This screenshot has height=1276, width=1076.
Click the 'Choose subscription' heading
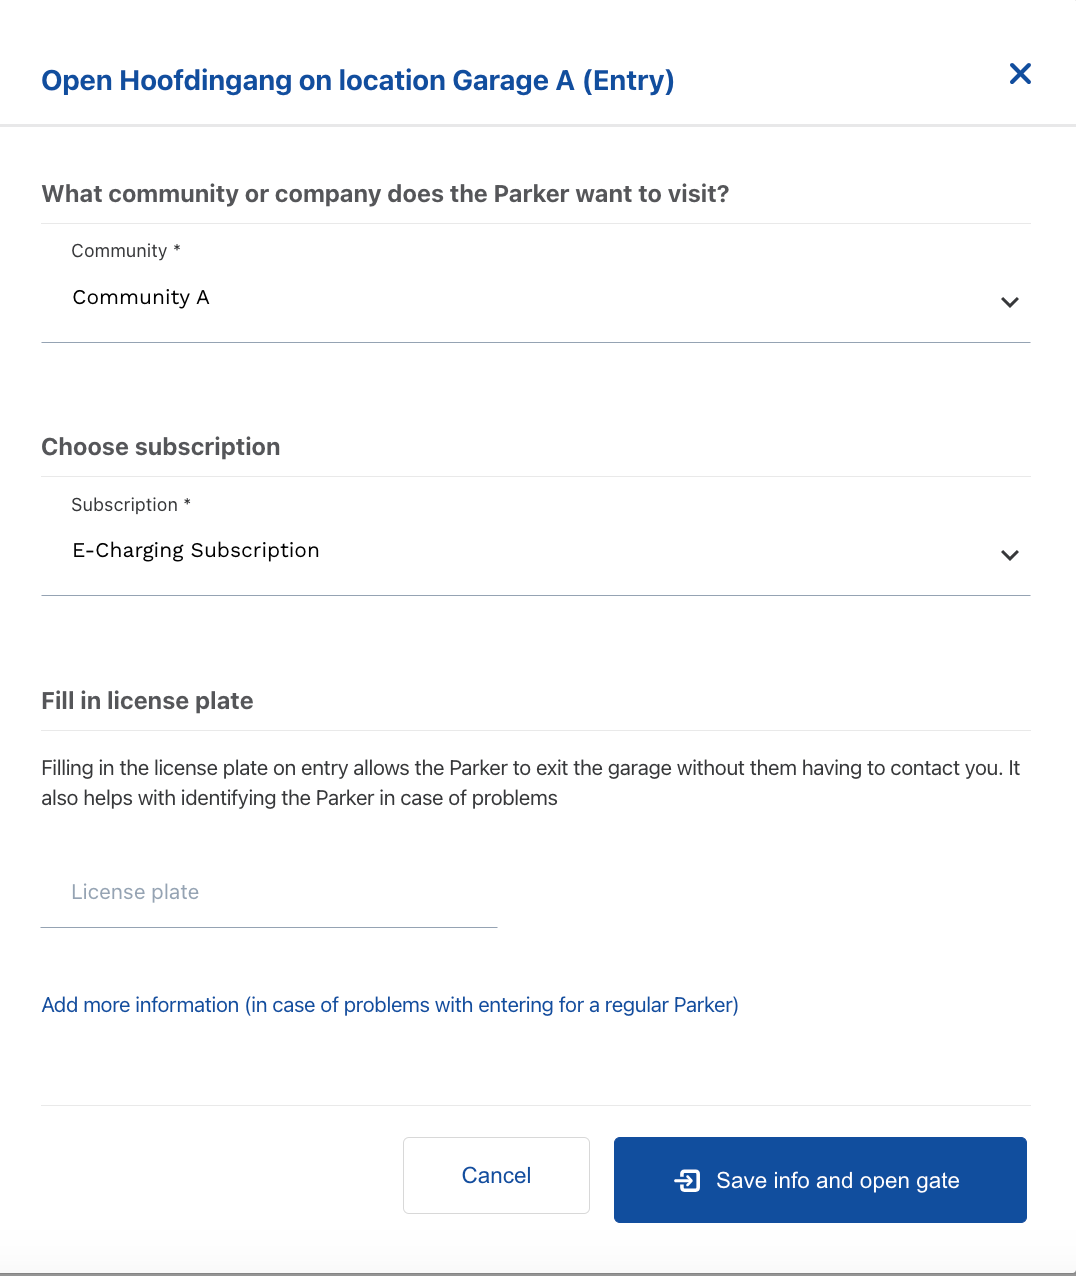pos(161,447)
